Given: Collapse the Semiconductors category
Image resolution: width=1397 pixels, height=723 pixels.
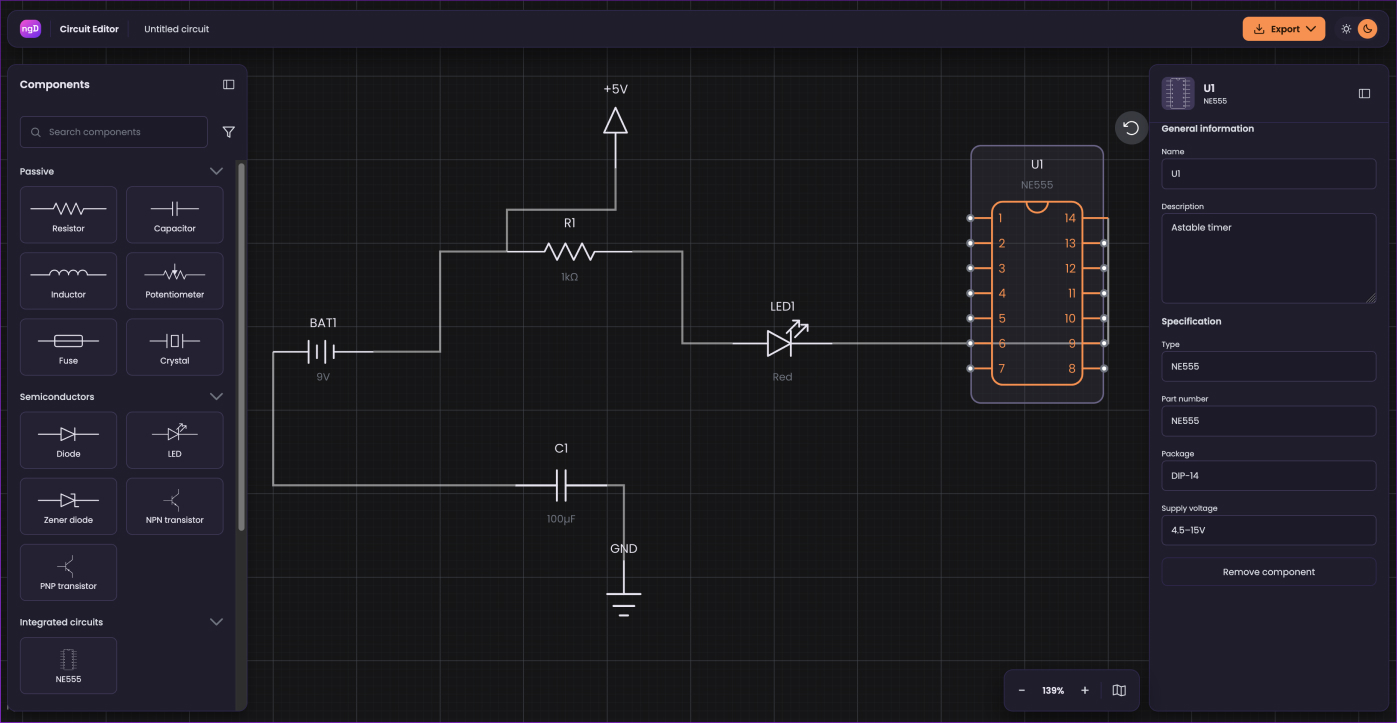Looking at the screenshot, I should [216, 397].
